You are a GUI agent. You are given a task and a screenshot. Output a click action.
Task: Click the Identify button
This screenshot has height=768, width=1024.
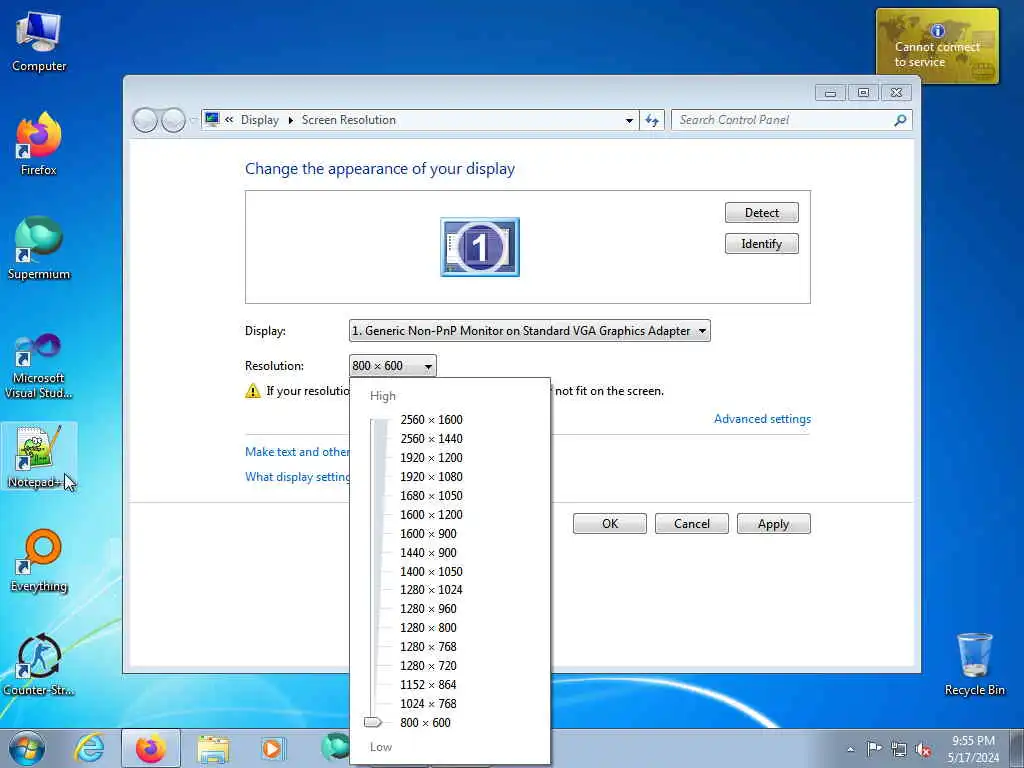761,244
